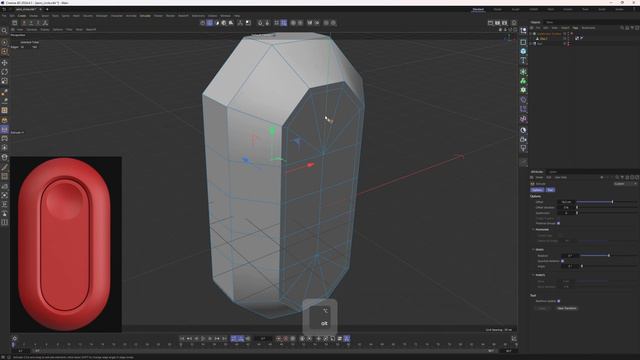The image size is (640, 360).
Task: Open Object Manager Tags menu
Action: 575,28
